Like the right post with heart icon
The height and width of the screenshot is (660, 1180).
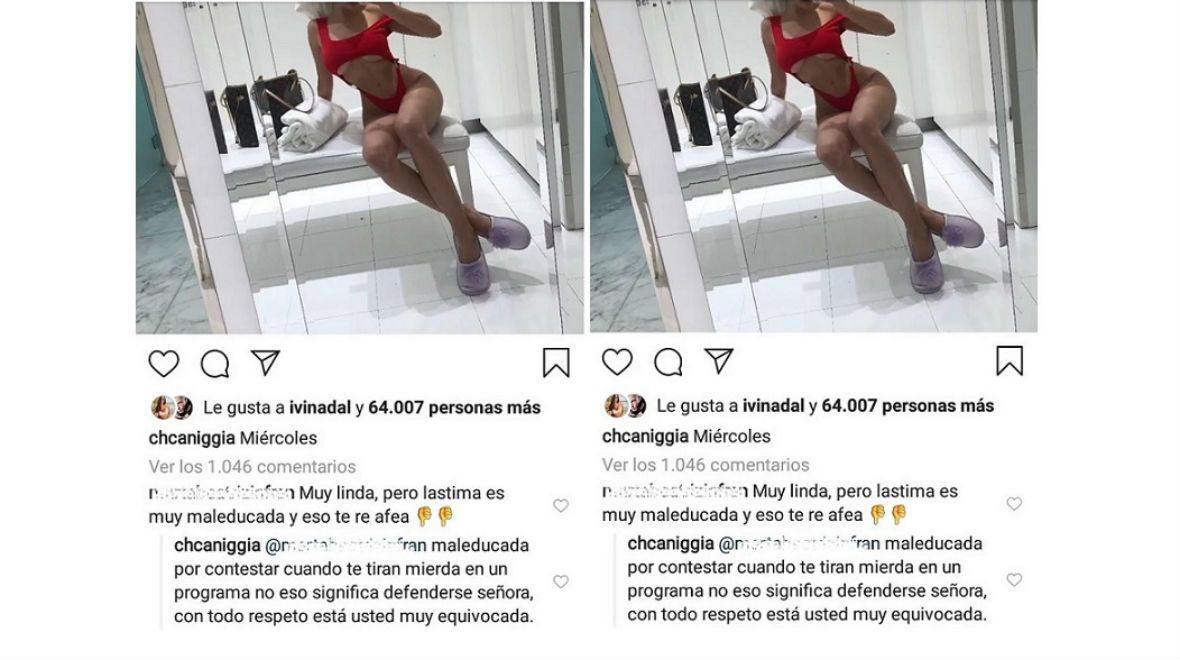point(617,362)
